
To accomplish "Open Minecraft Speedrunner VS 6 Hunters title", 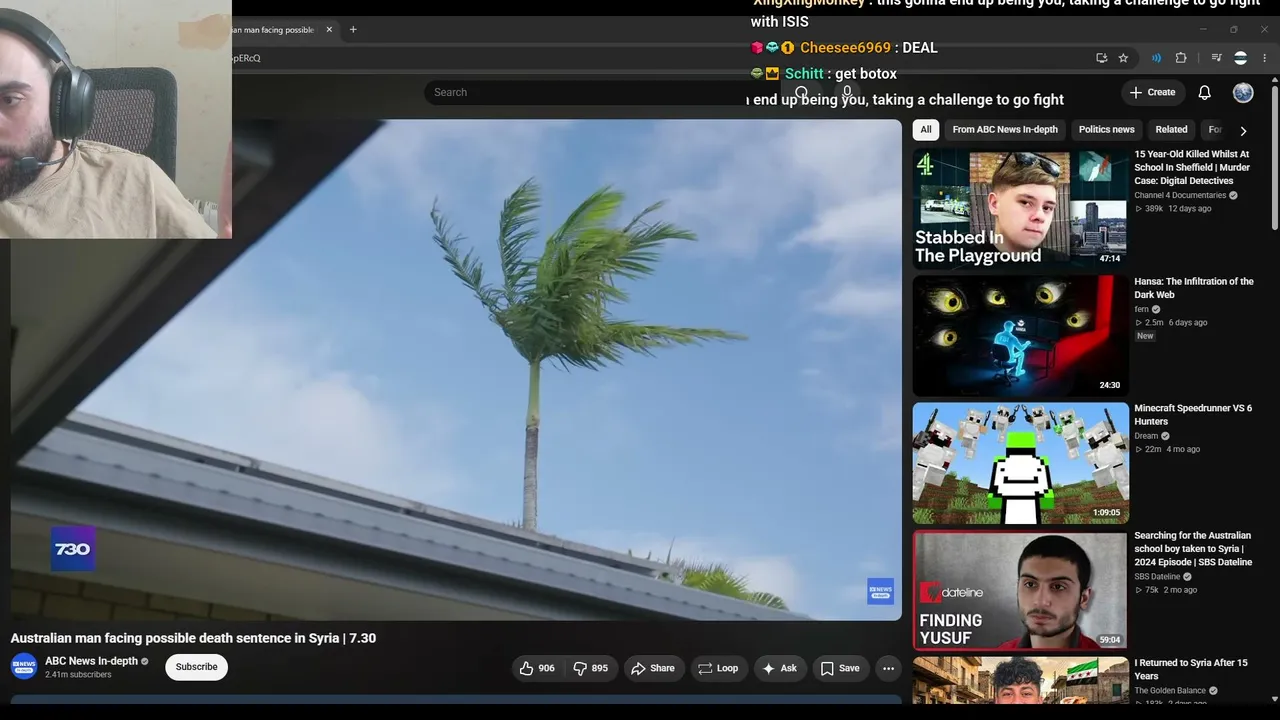I will (x=1193, y=415).
